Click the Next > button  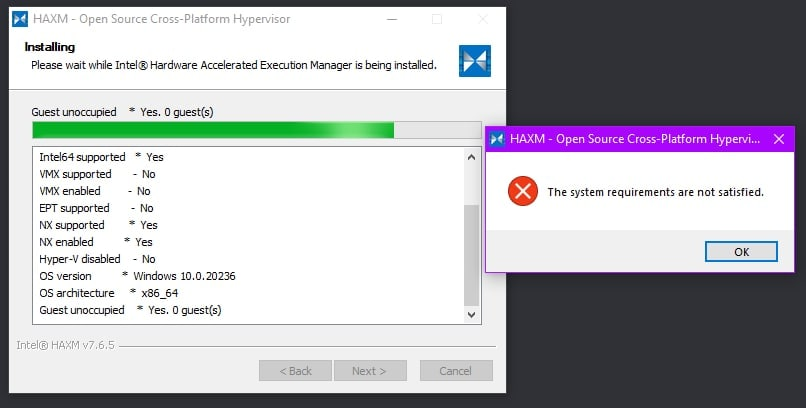pyautogui.click(x=370, y=370)
